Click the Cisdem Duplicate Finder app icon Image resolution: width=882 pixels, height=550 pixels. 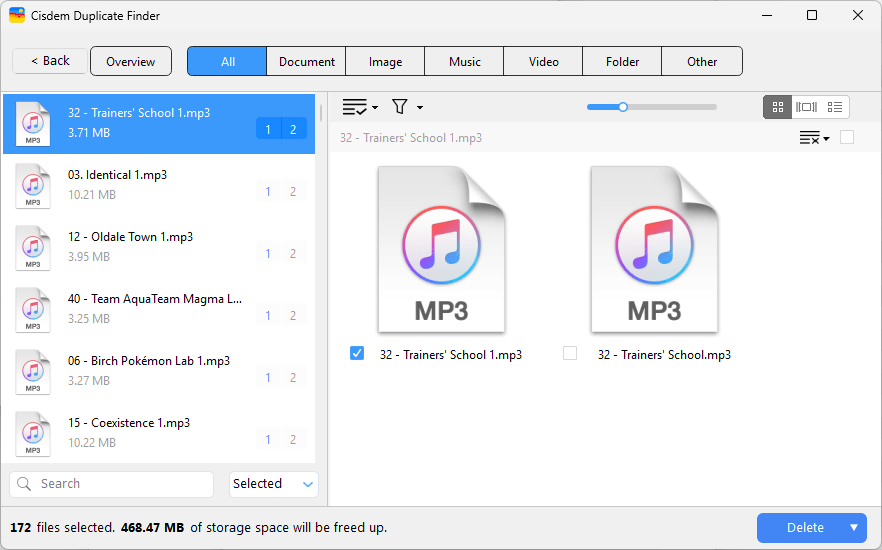[17, 15]
